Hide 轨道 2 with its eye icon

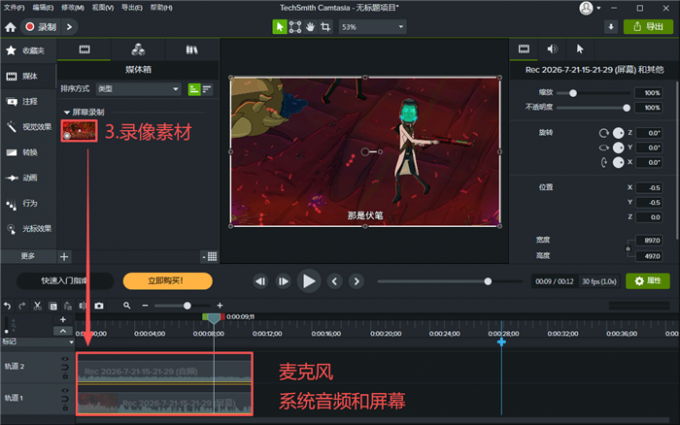pyautogui.click(x=65, y=359)
